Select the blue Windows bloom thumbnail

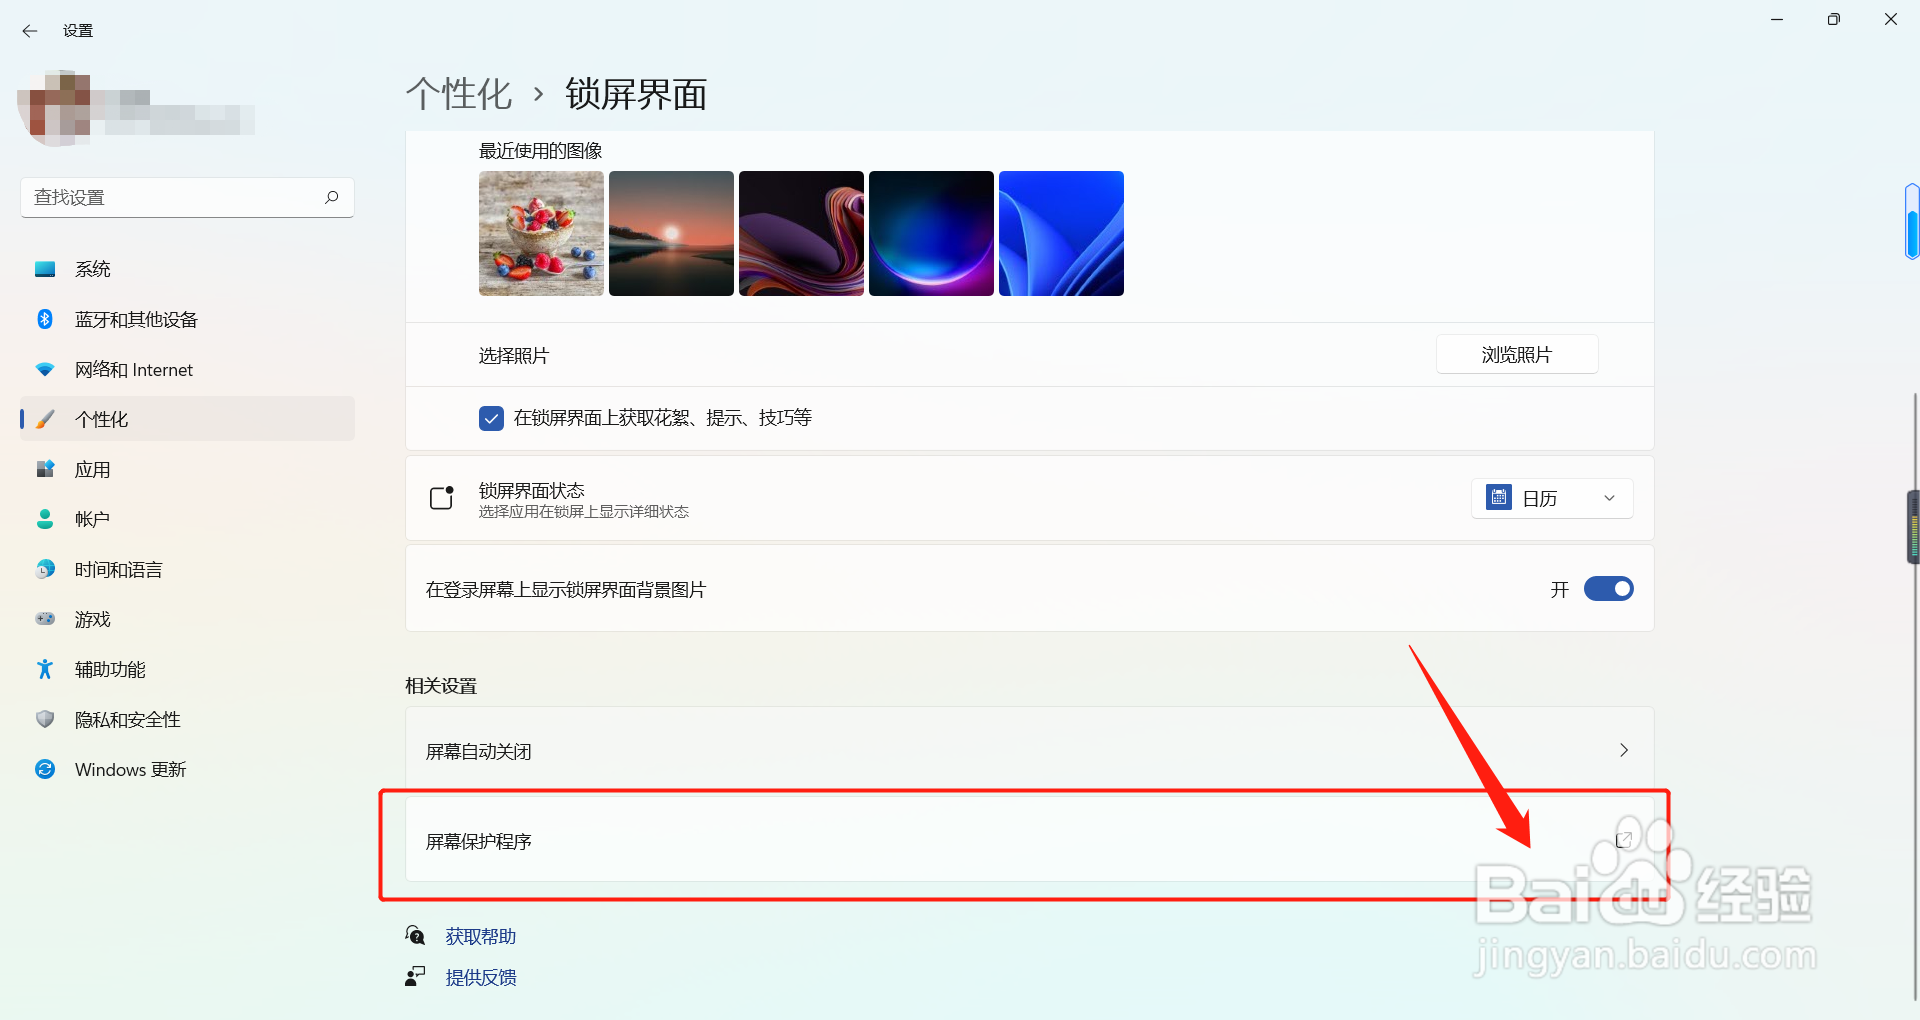[x=1061, y=233]
